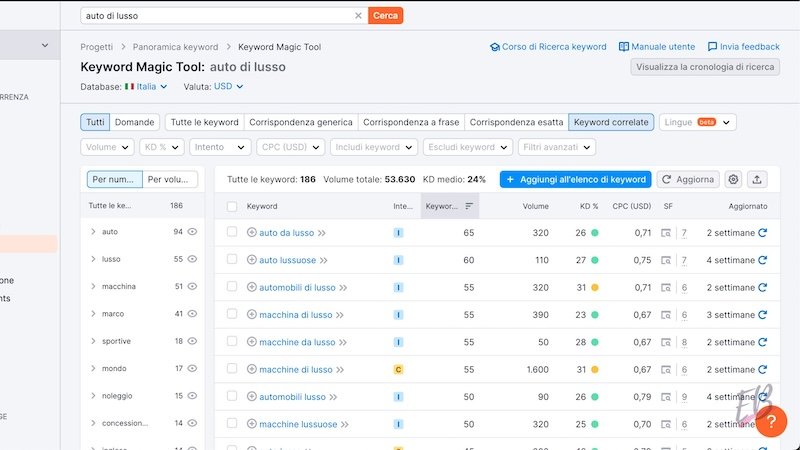Screen dimensions: 800x450
Task: Check the 'macchina di lusso' row checkbox
Action: coord(232,314)
